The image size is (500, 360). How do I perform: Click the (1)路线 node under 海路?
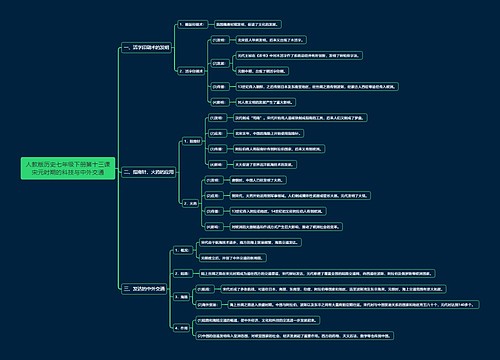[x=204, y=289]
